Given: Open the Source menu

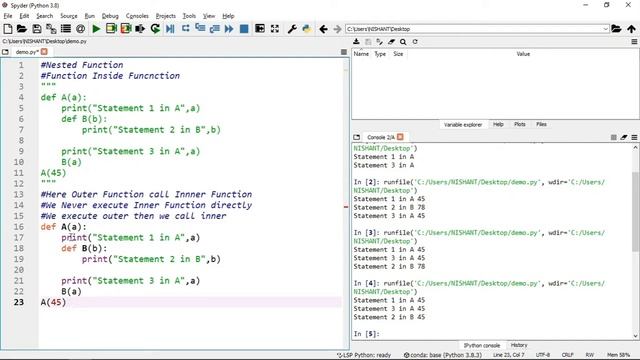Looking at the screenshot, I should click(69, 16).
